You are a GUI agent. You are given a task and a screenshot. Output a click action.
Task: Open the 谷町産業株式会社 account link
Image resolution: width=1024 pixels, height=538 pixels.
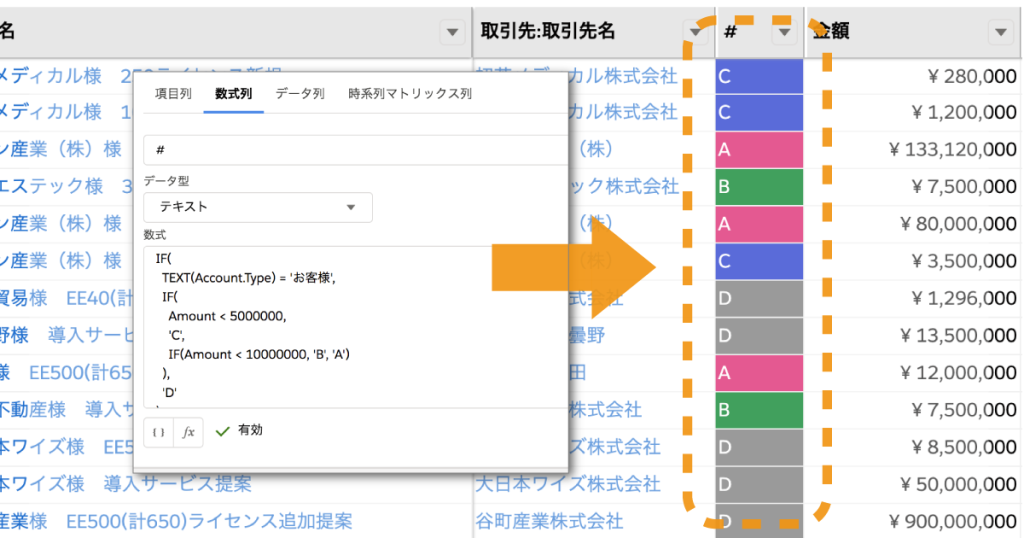click(549, 521)
